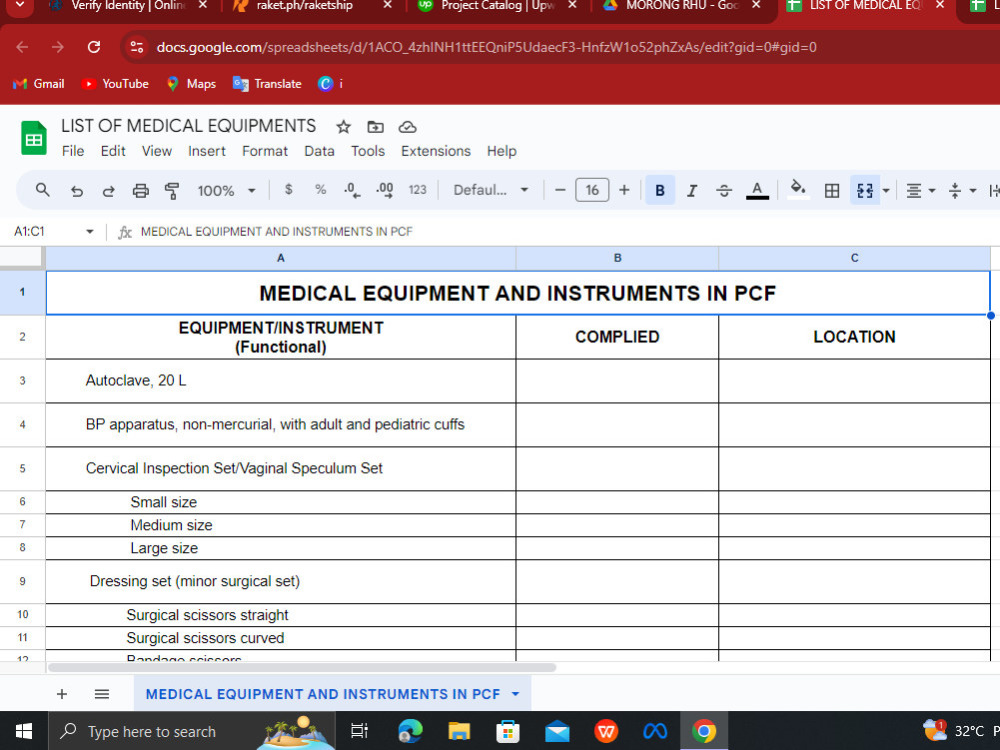Open the Tools menu

click(x=368, y=151)
